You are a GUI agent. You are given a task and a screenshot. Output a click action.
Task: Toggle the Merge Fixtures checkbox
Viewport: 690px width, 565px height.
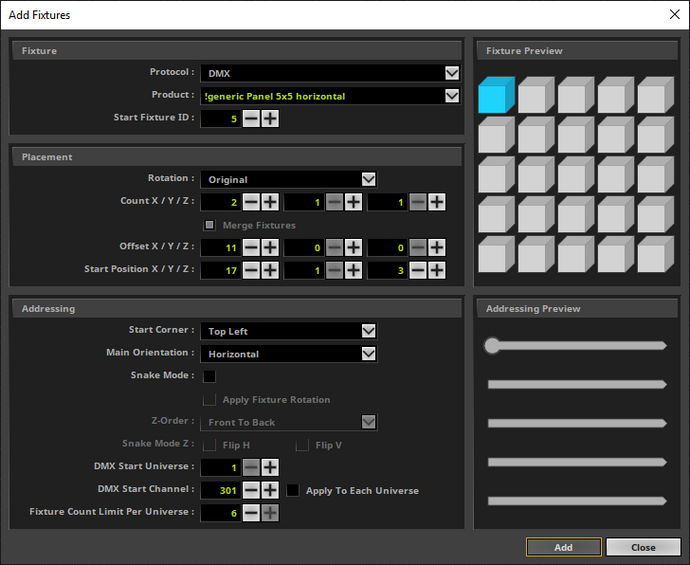pyautogui.click(x=209, y=225)
